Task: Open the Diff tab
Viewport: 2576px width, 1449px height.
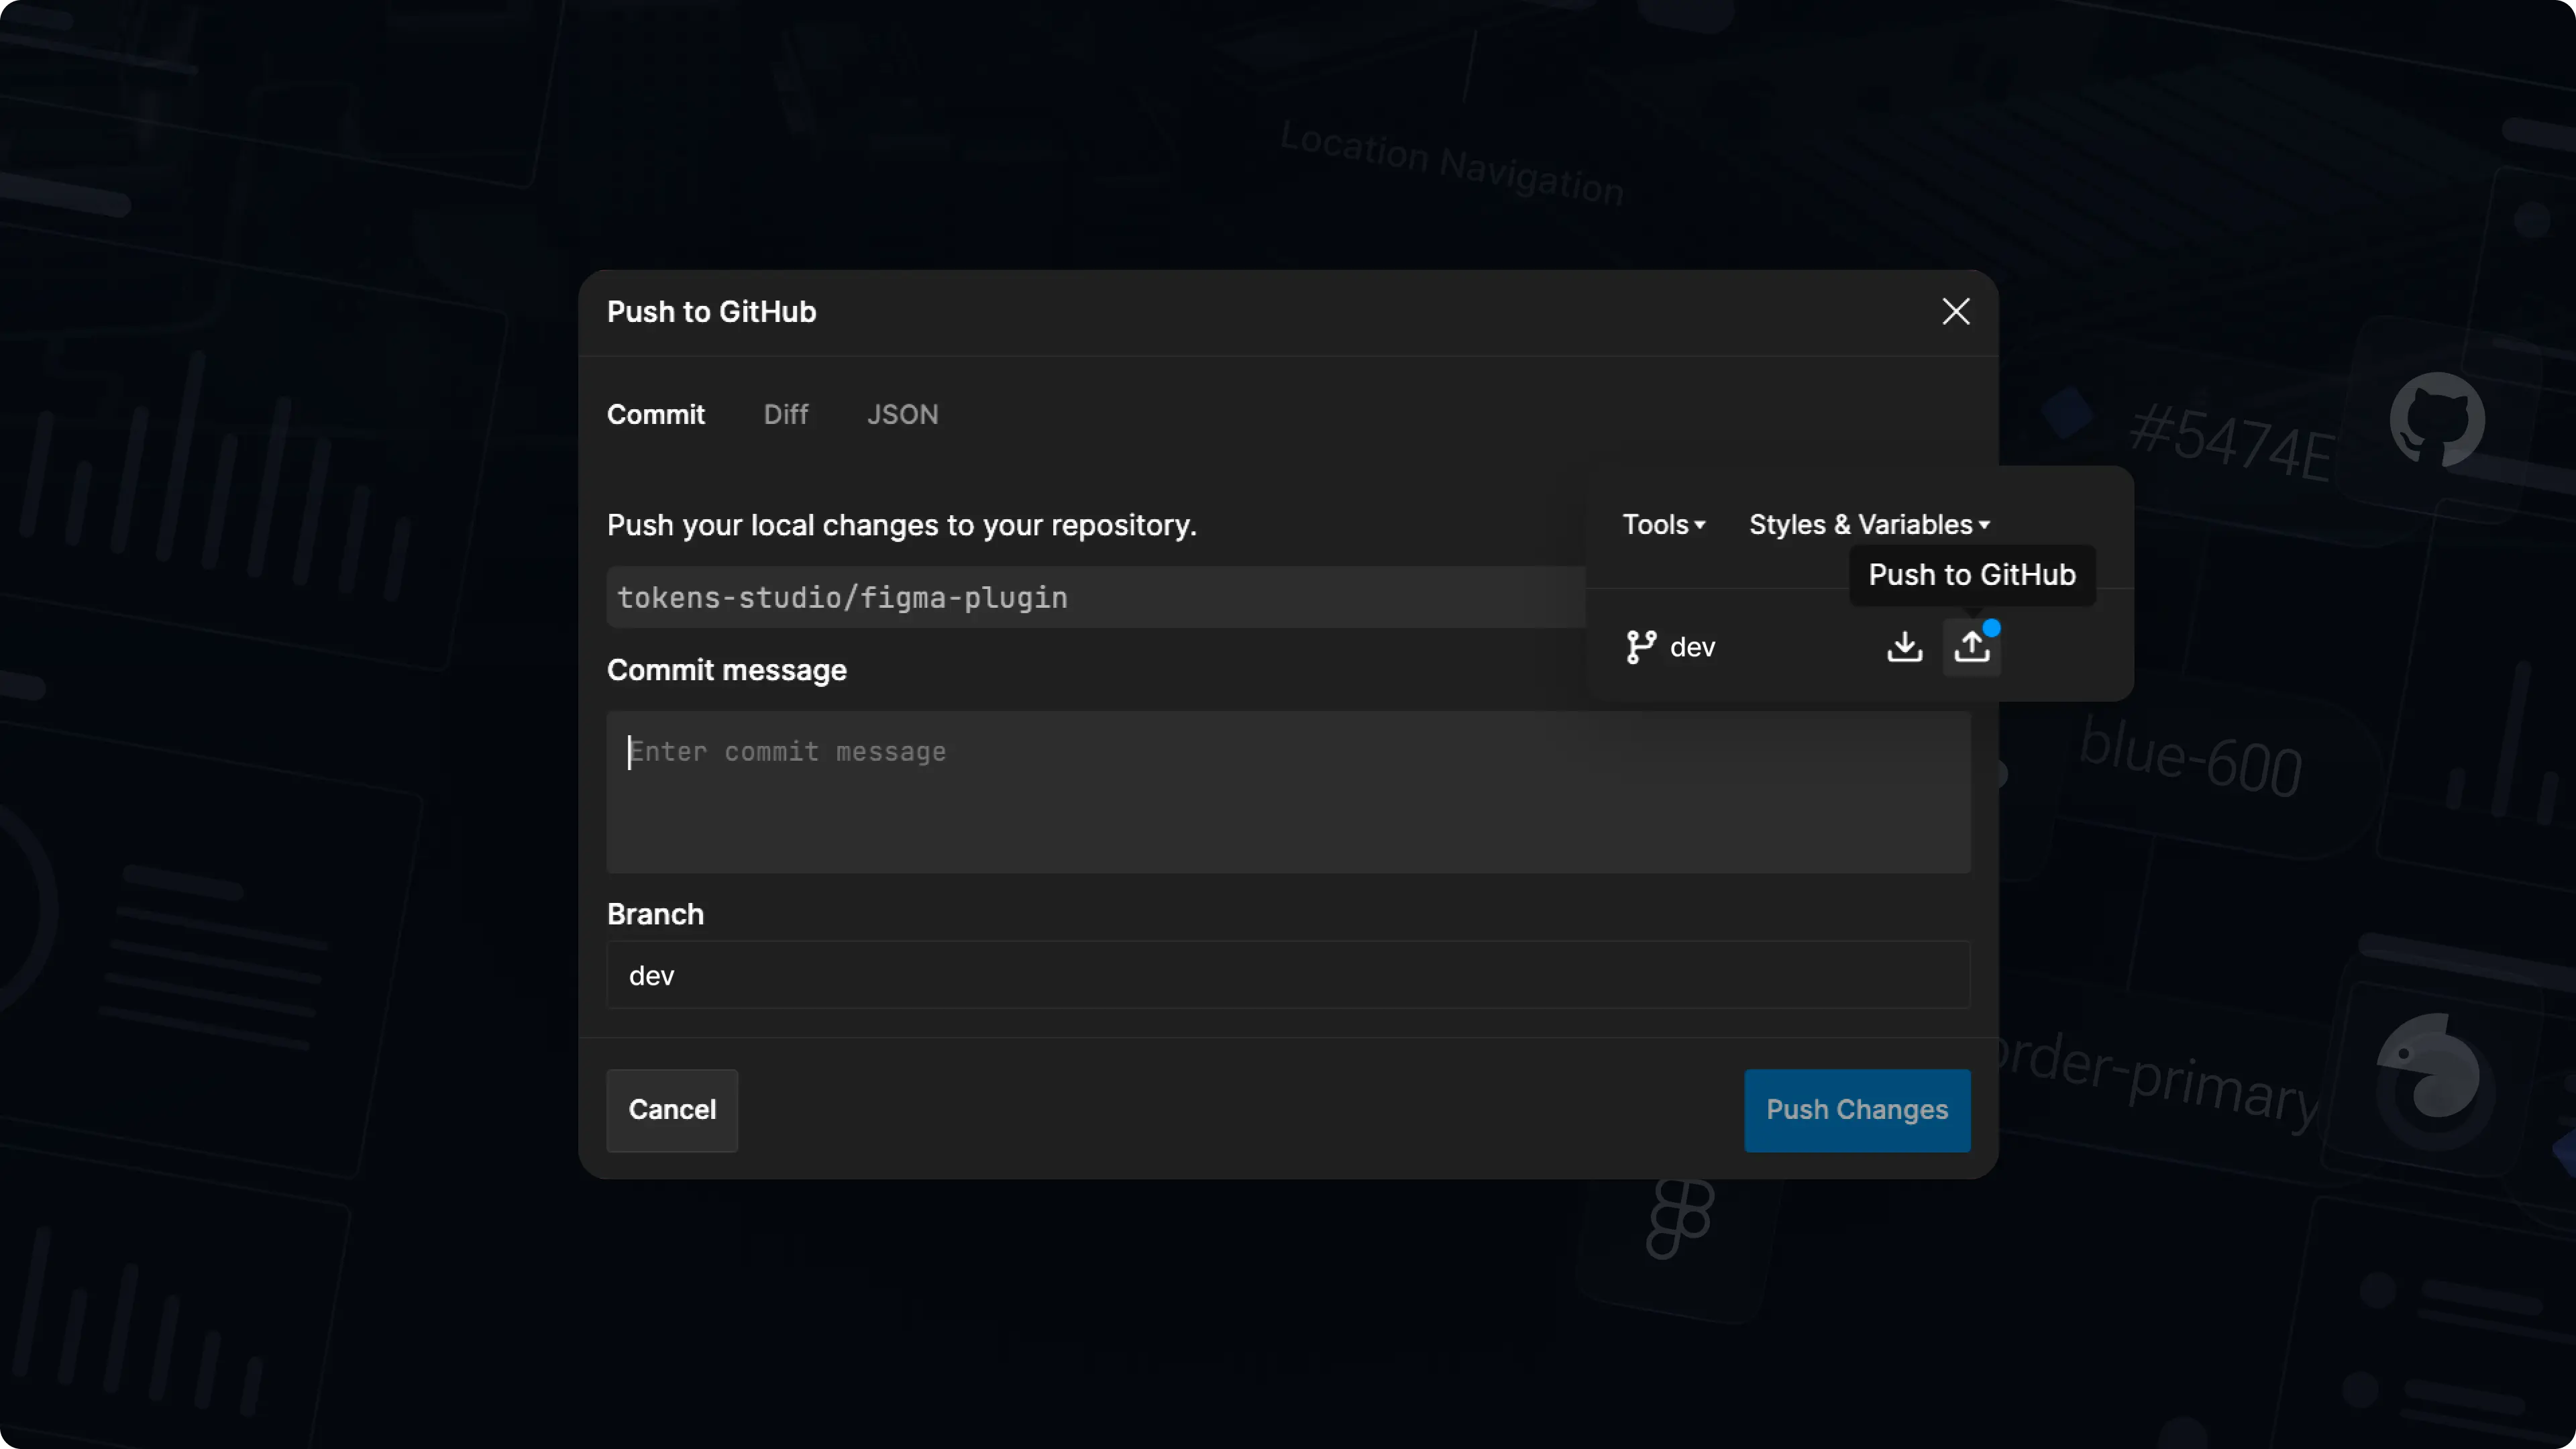Action: pos(785,414)
